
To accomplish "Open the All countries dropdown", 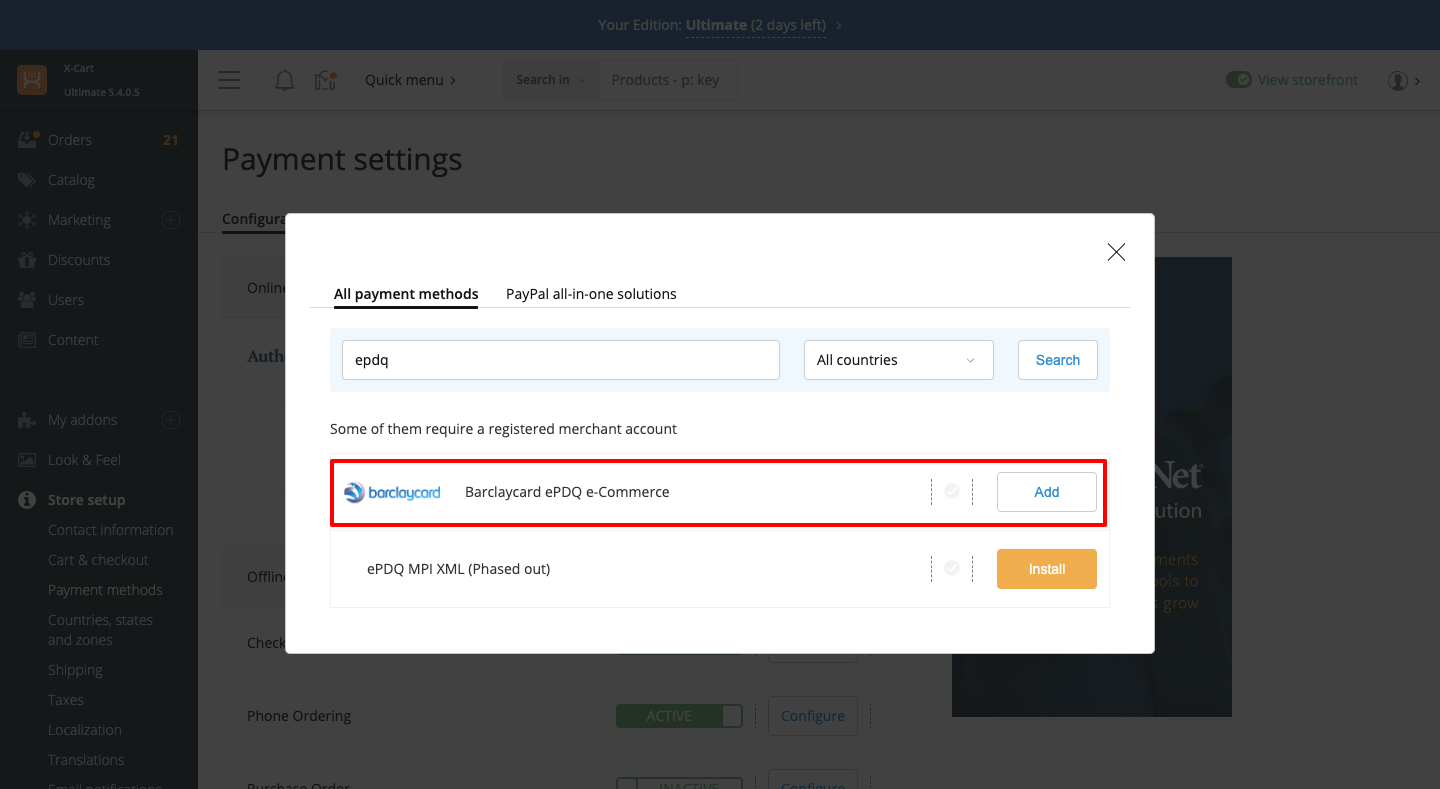I will pyautogui.click(x=898, y=360).
